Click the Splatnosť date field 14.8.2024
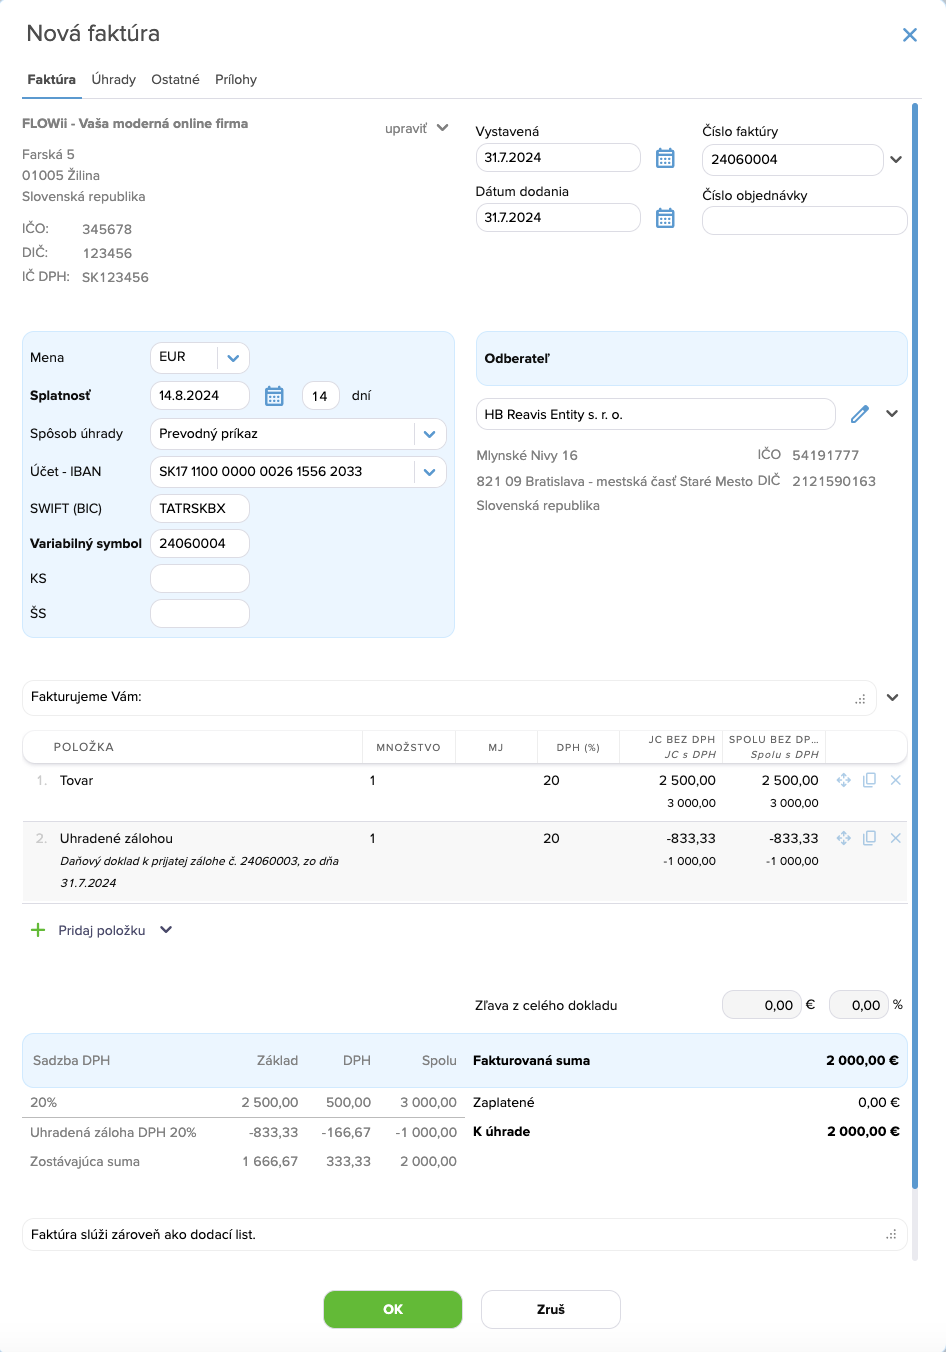The image size is (946, 1352). coord(200,396)
